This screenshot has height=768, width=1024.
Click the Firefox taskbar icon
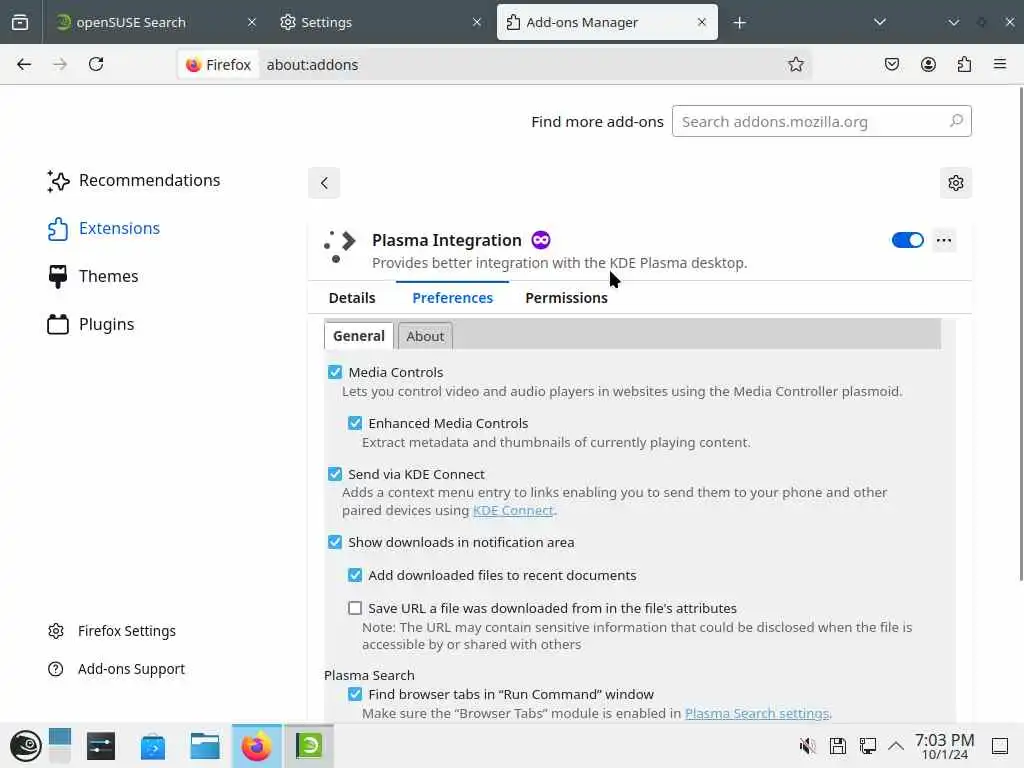tap(257, 745)
